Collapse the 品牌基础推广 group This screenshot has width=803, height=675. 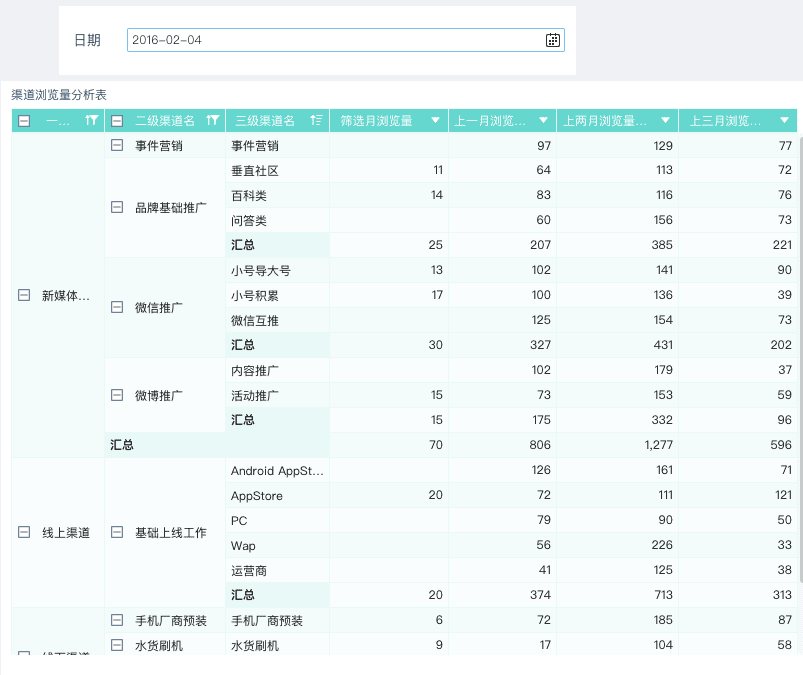(x=117, y=207)
